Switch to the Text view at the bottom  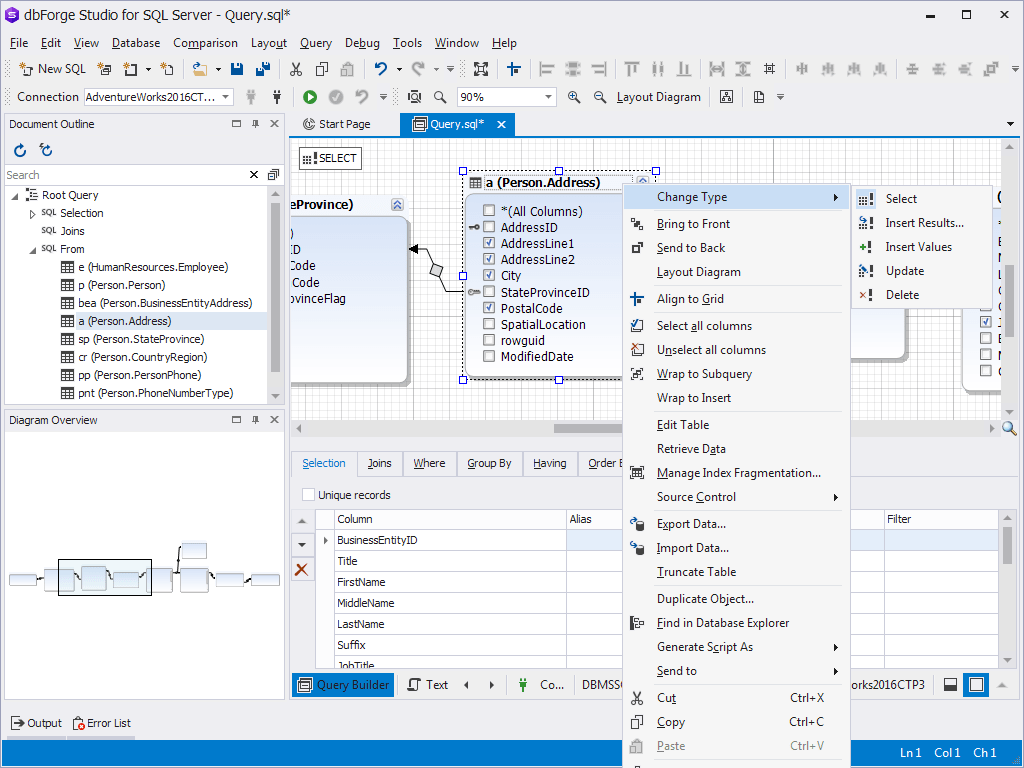(x=436, y=684)
